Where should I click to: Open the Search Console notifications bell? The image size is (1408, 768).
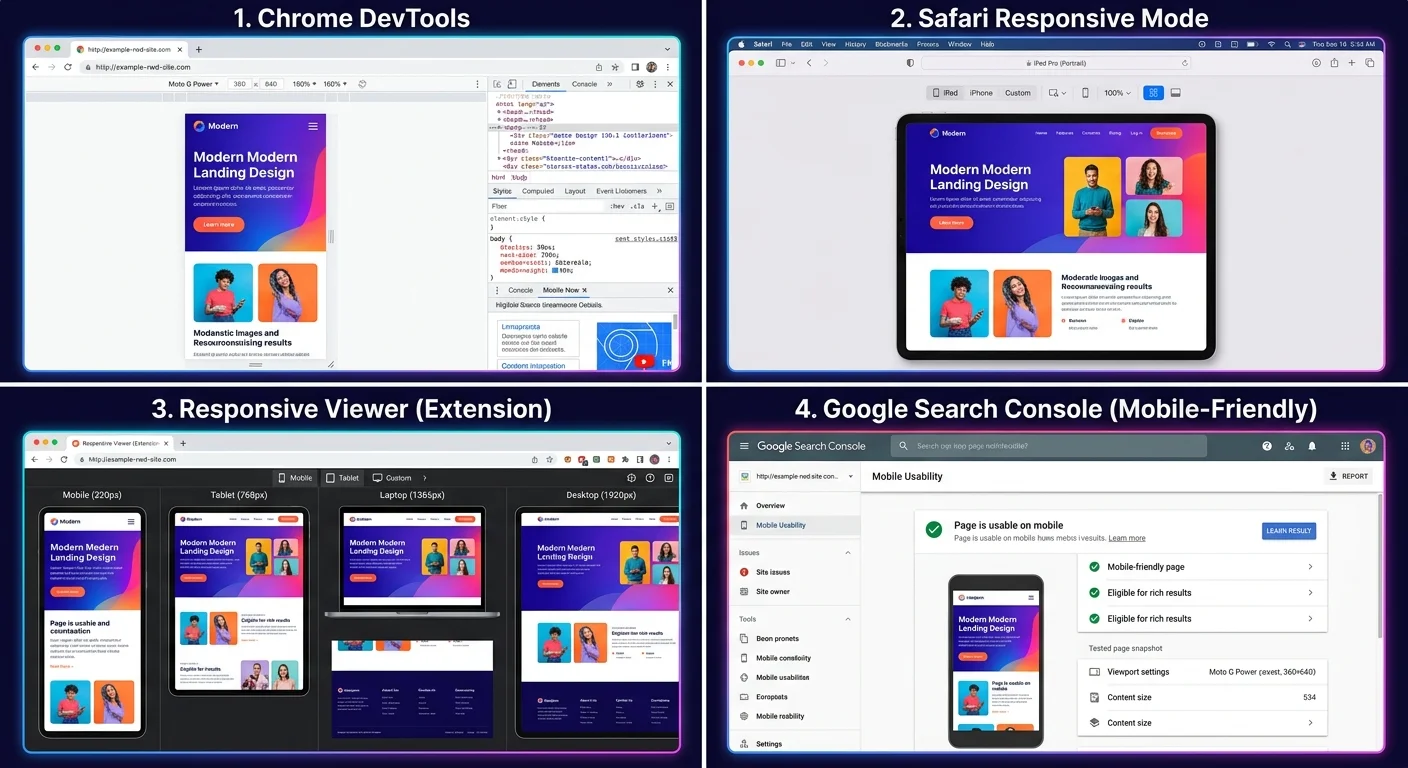pos(1312,446)
